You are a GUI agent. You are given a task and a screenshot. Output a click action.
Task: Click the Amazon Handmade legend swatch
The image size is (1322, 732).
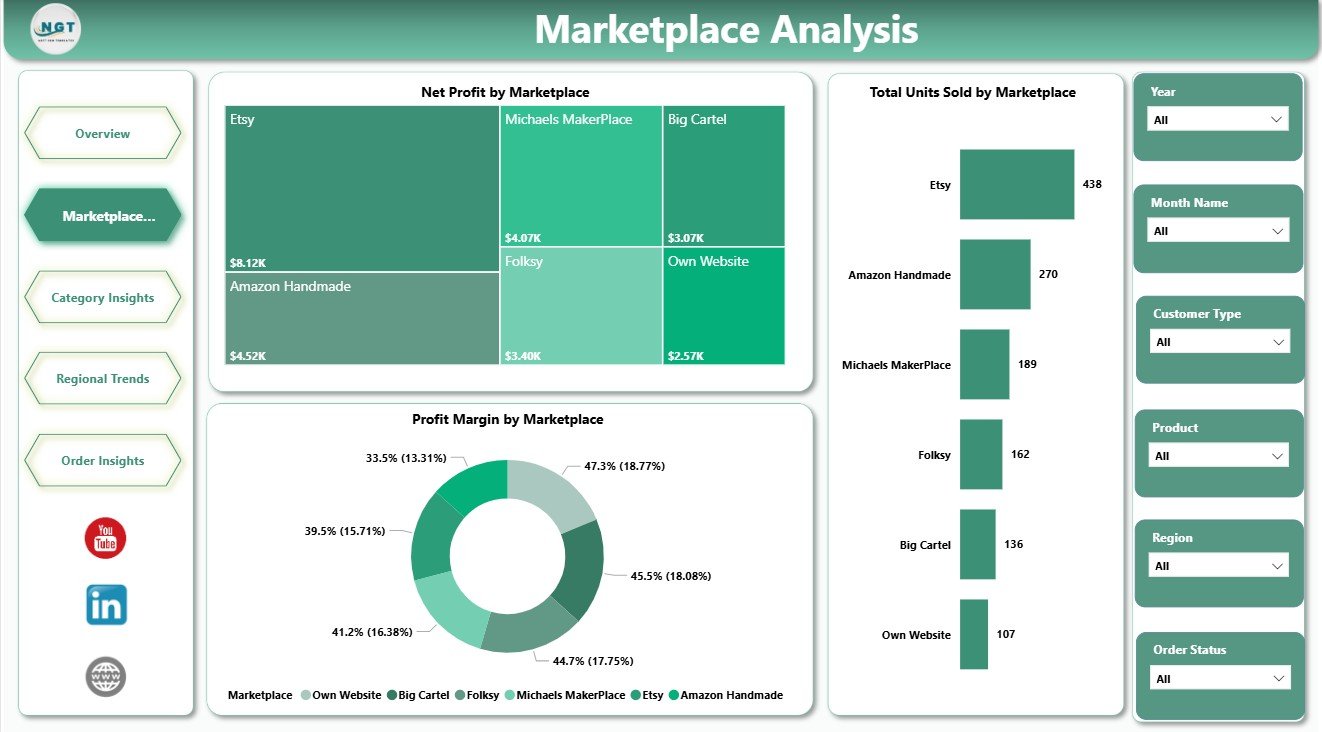coord(674,695)
